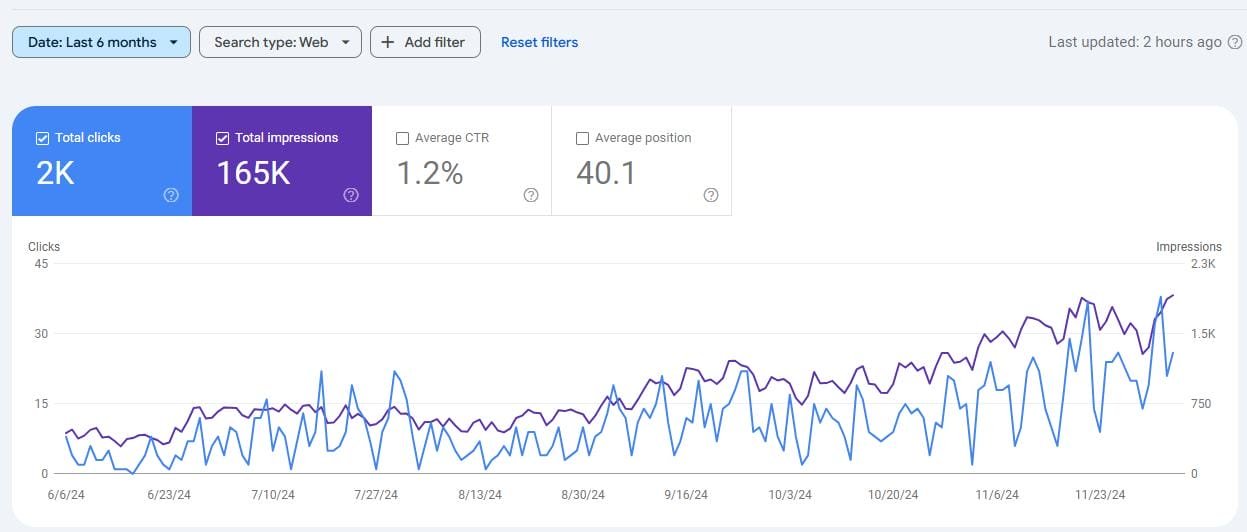The width and height of the screenshot is (1247, 532).
Task: Click the 165K total impressions value
Action: pos(253,174)
